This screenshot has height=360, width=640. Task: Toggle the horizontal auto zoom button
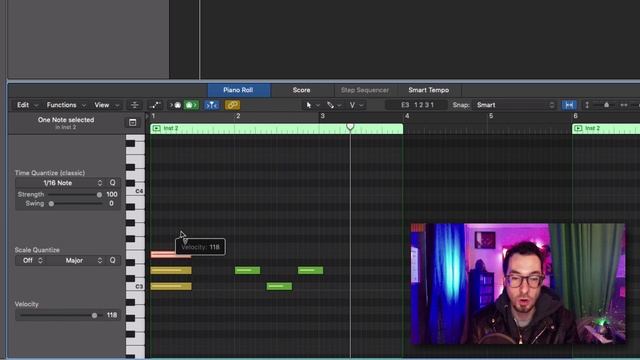pyautogui.click(x=569, y=105)
